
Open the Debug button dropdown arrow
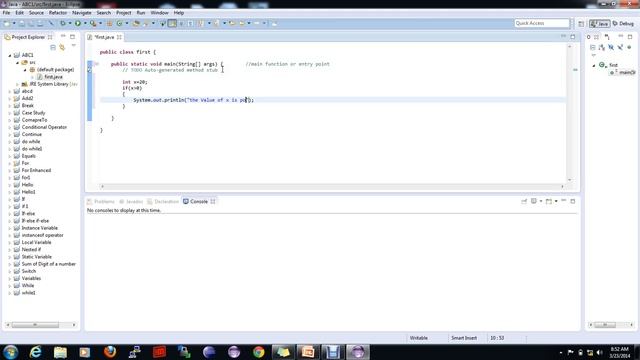pyautogui.click(x=70, y=23)
